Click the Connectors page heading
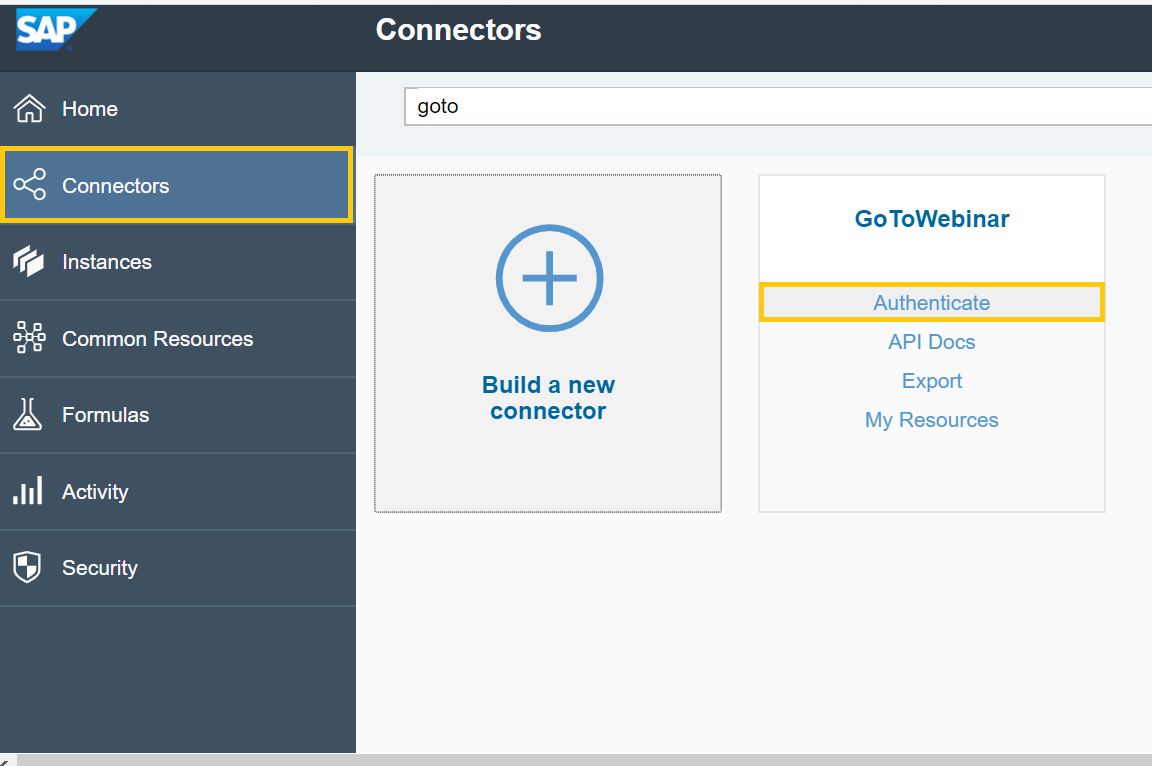 pyautogui.click(x=458, y=30)
